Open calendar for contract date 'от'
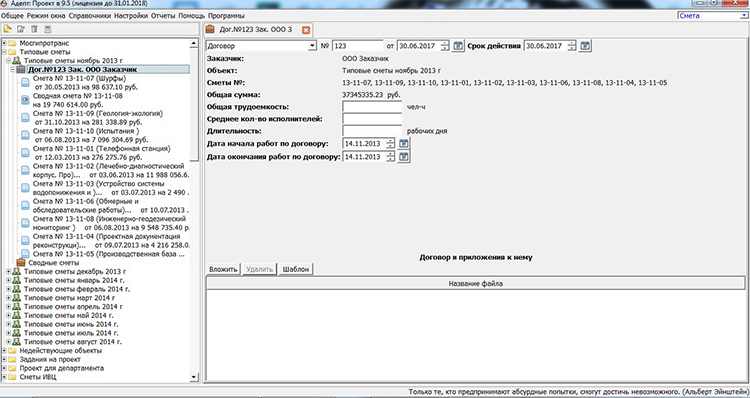The height and width of the screenshot is (398, 750). 458,46
